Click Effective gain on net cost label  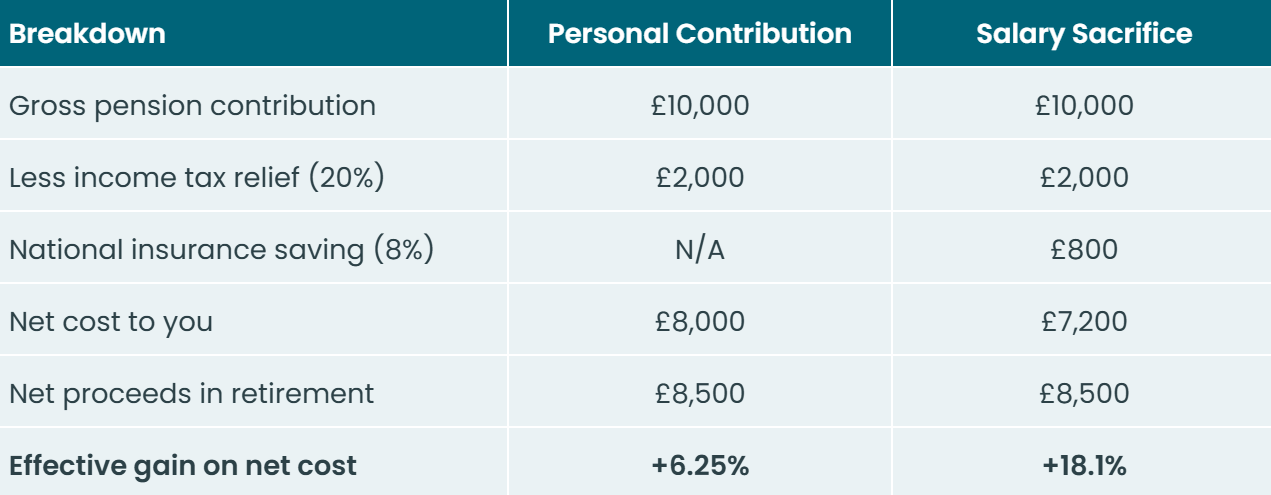pos(183,465)
